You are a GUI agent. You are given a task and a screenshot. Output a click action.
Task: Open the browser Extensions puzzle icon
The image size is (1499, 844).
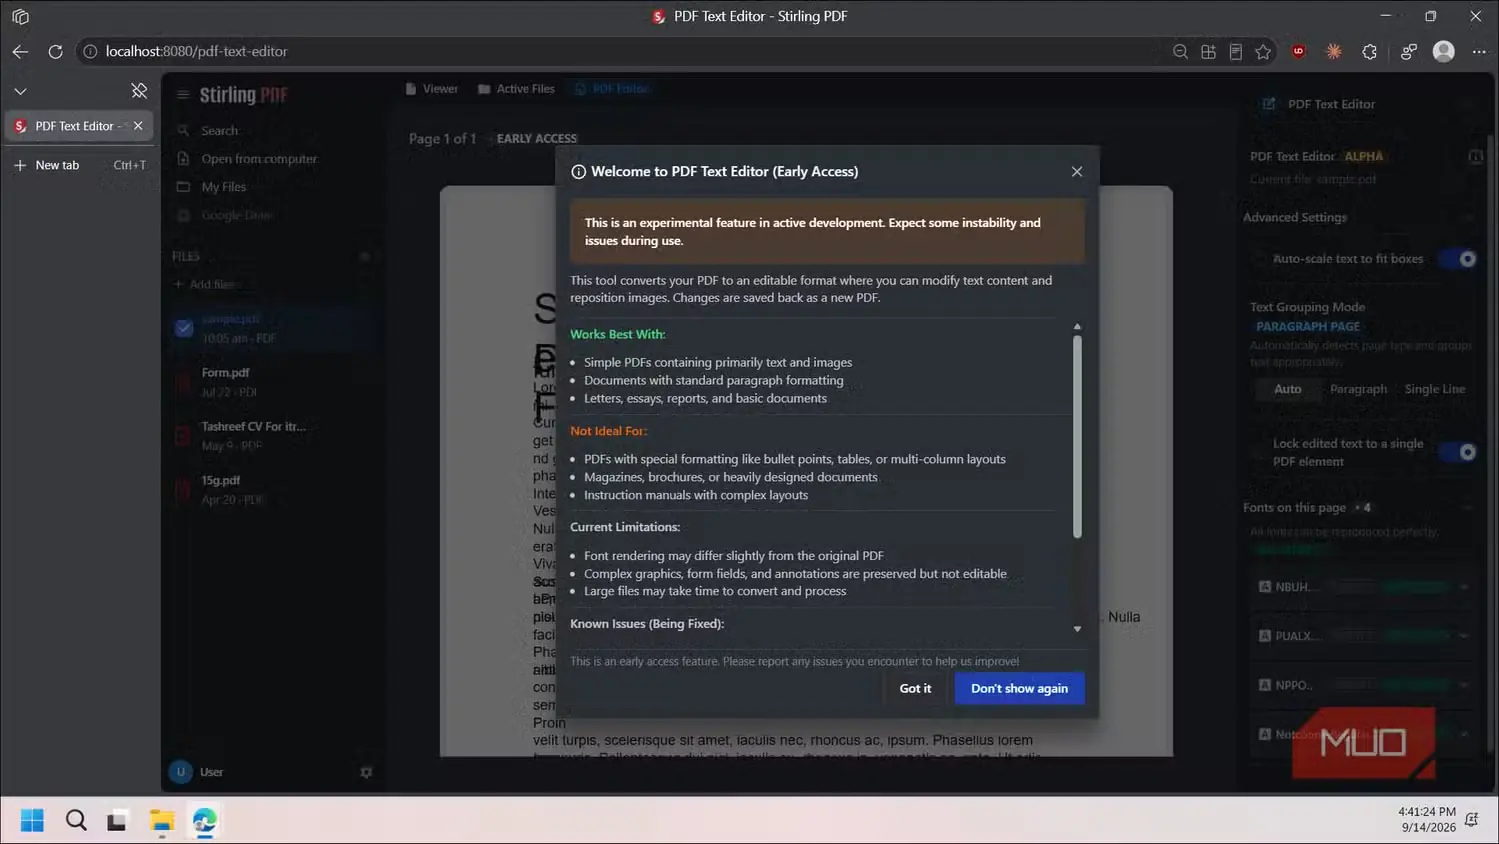pos(1370,51)
